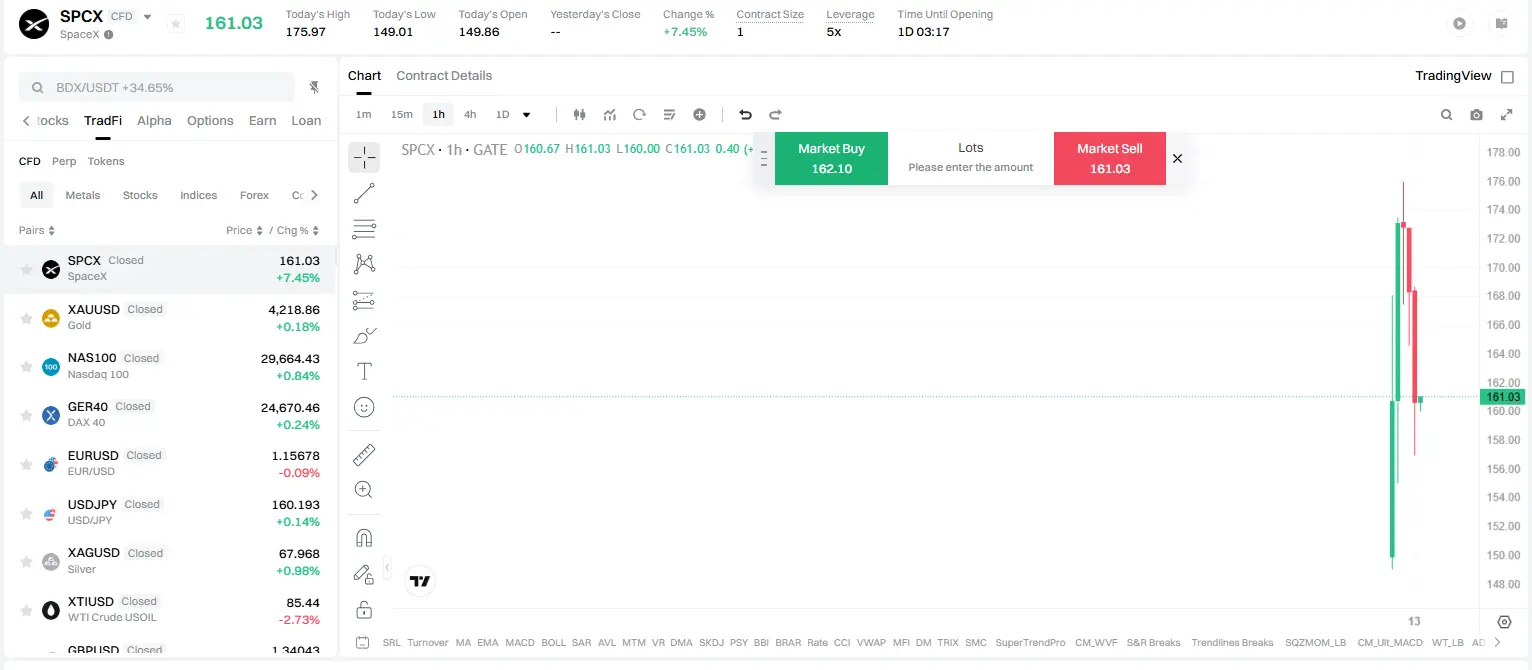This screenshot has height=670, width=1532.
Task: Set chart interval to 4h
Action: 470,114
